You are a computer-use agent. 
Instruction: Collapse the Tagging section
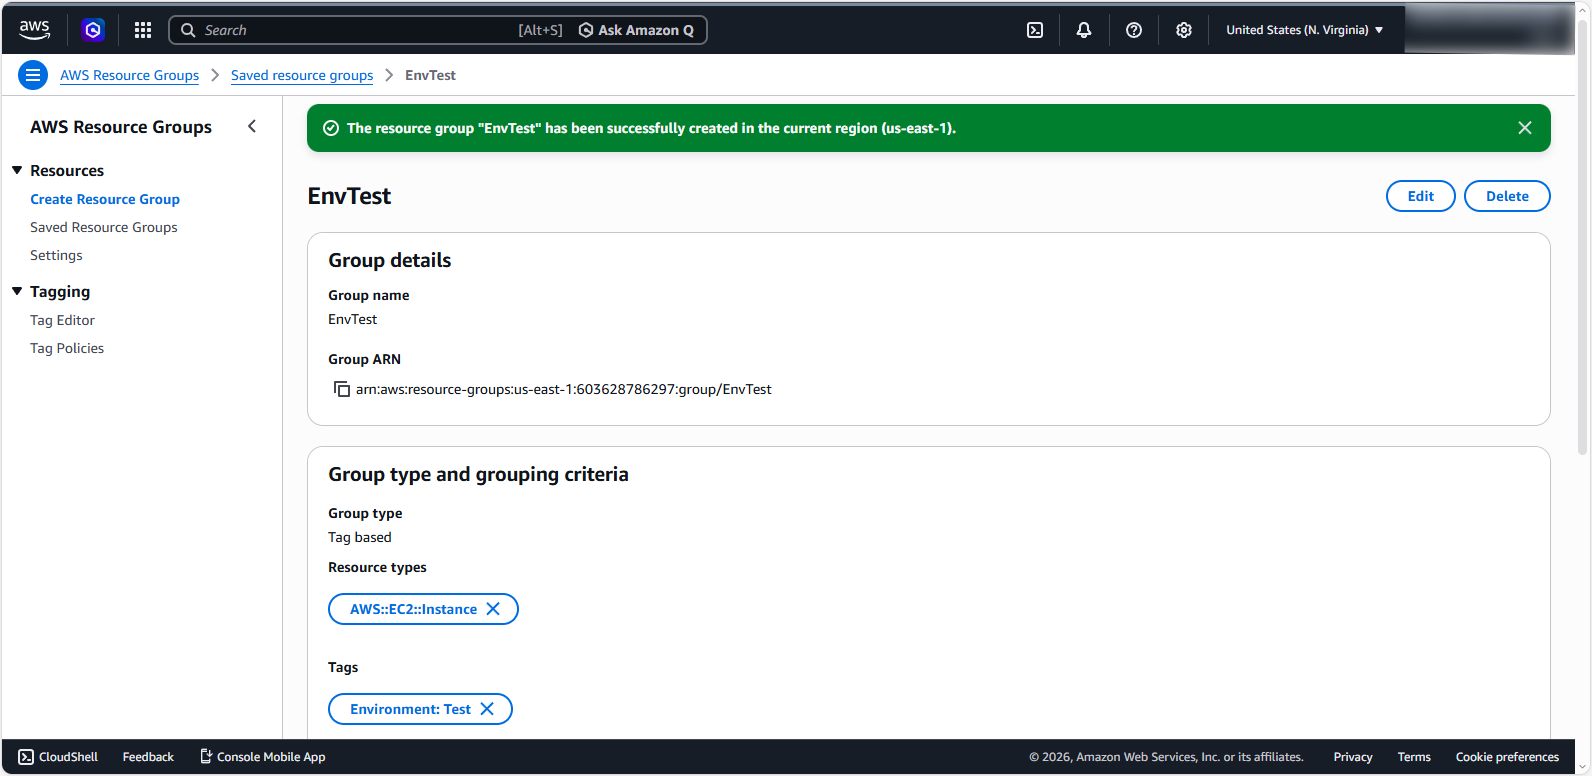pos(17,291)
